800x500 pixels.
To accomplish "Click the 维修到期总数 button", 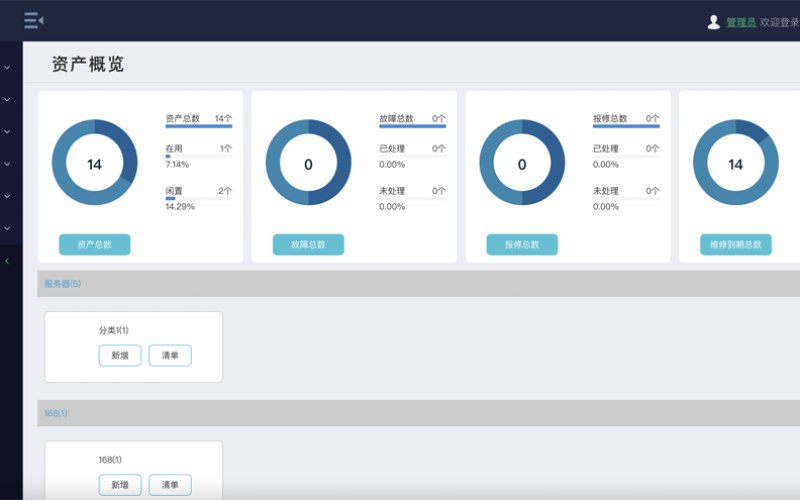I will (736, 244).
